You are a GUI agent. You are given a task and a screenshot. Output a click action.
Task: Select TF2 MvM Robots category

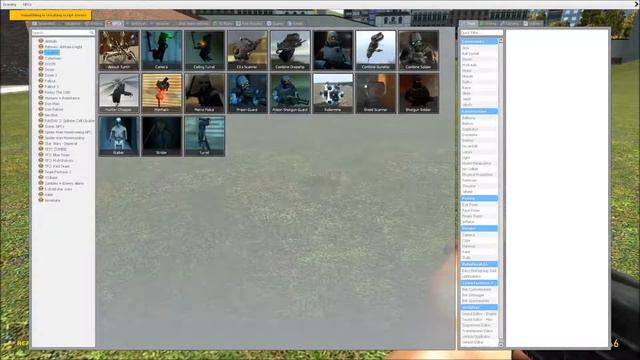[59, 160]
